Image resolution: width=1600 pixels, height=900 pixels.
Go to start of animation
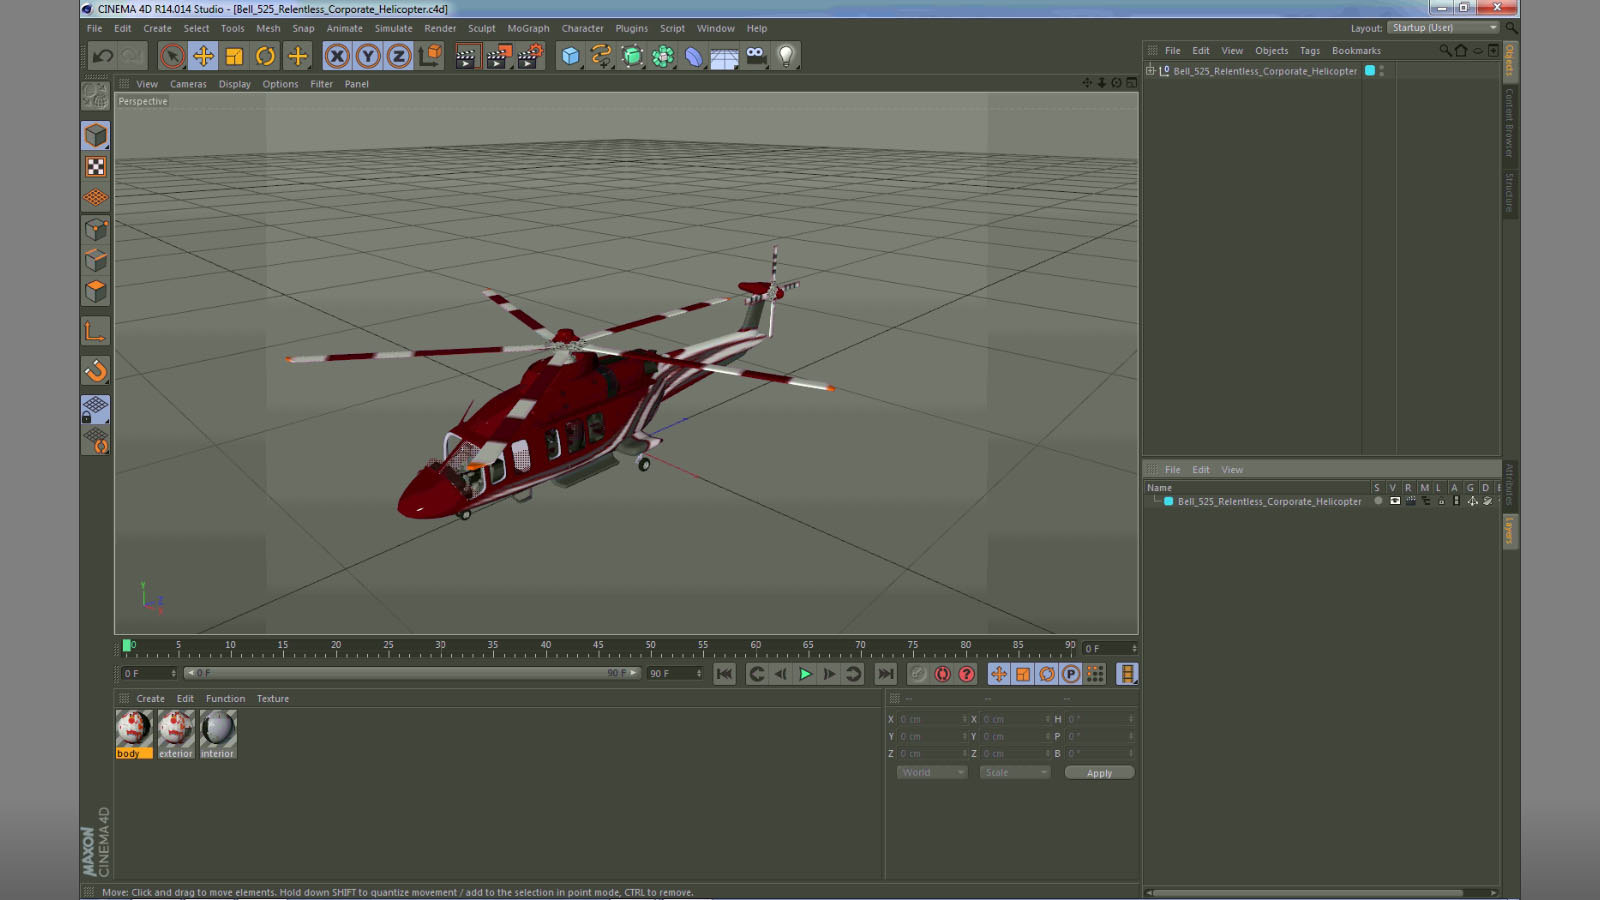click(724, 674)
